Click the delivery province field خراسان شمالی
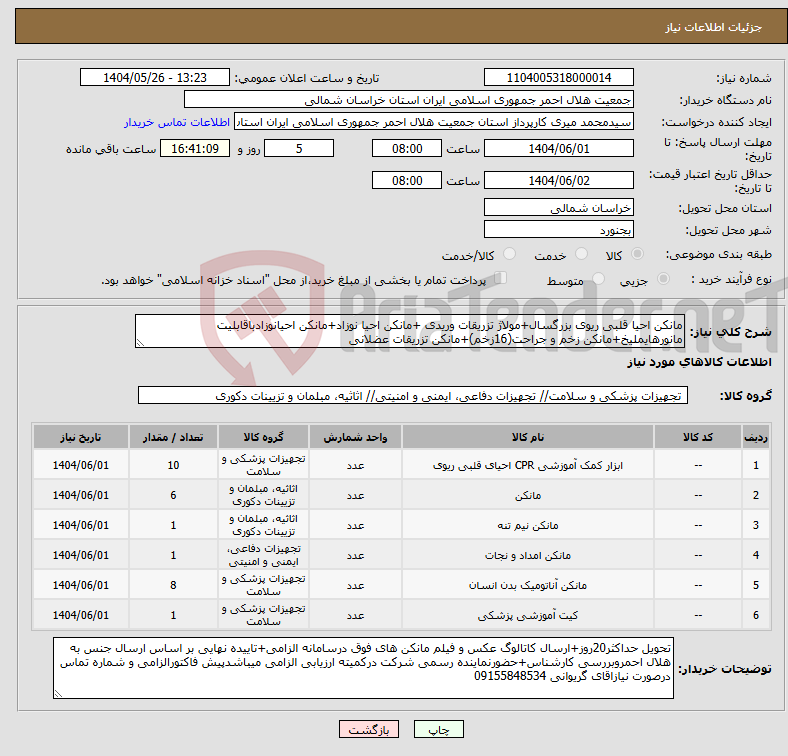 [x=558, y=207]
